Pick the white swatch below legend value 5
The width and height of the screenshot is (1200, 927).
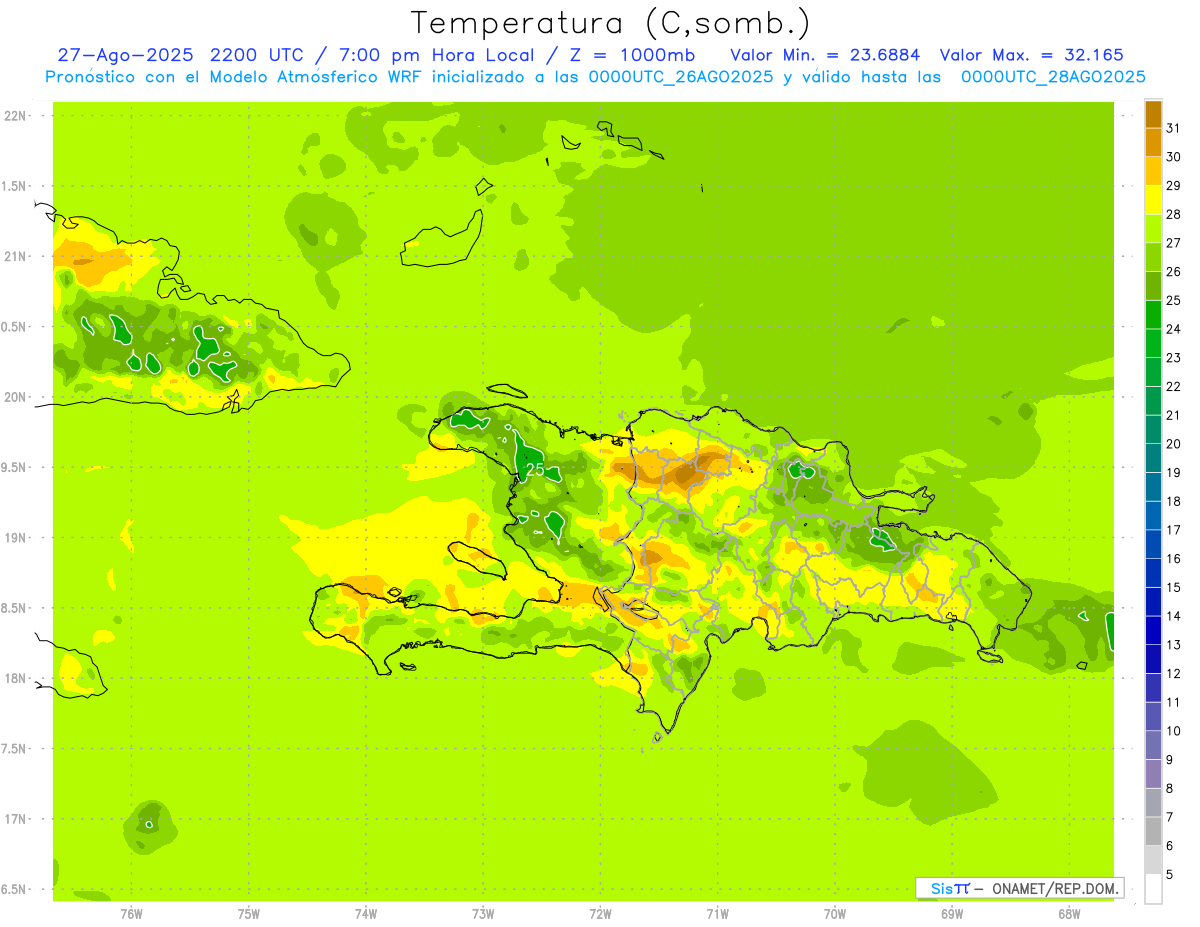(1154, 889)
